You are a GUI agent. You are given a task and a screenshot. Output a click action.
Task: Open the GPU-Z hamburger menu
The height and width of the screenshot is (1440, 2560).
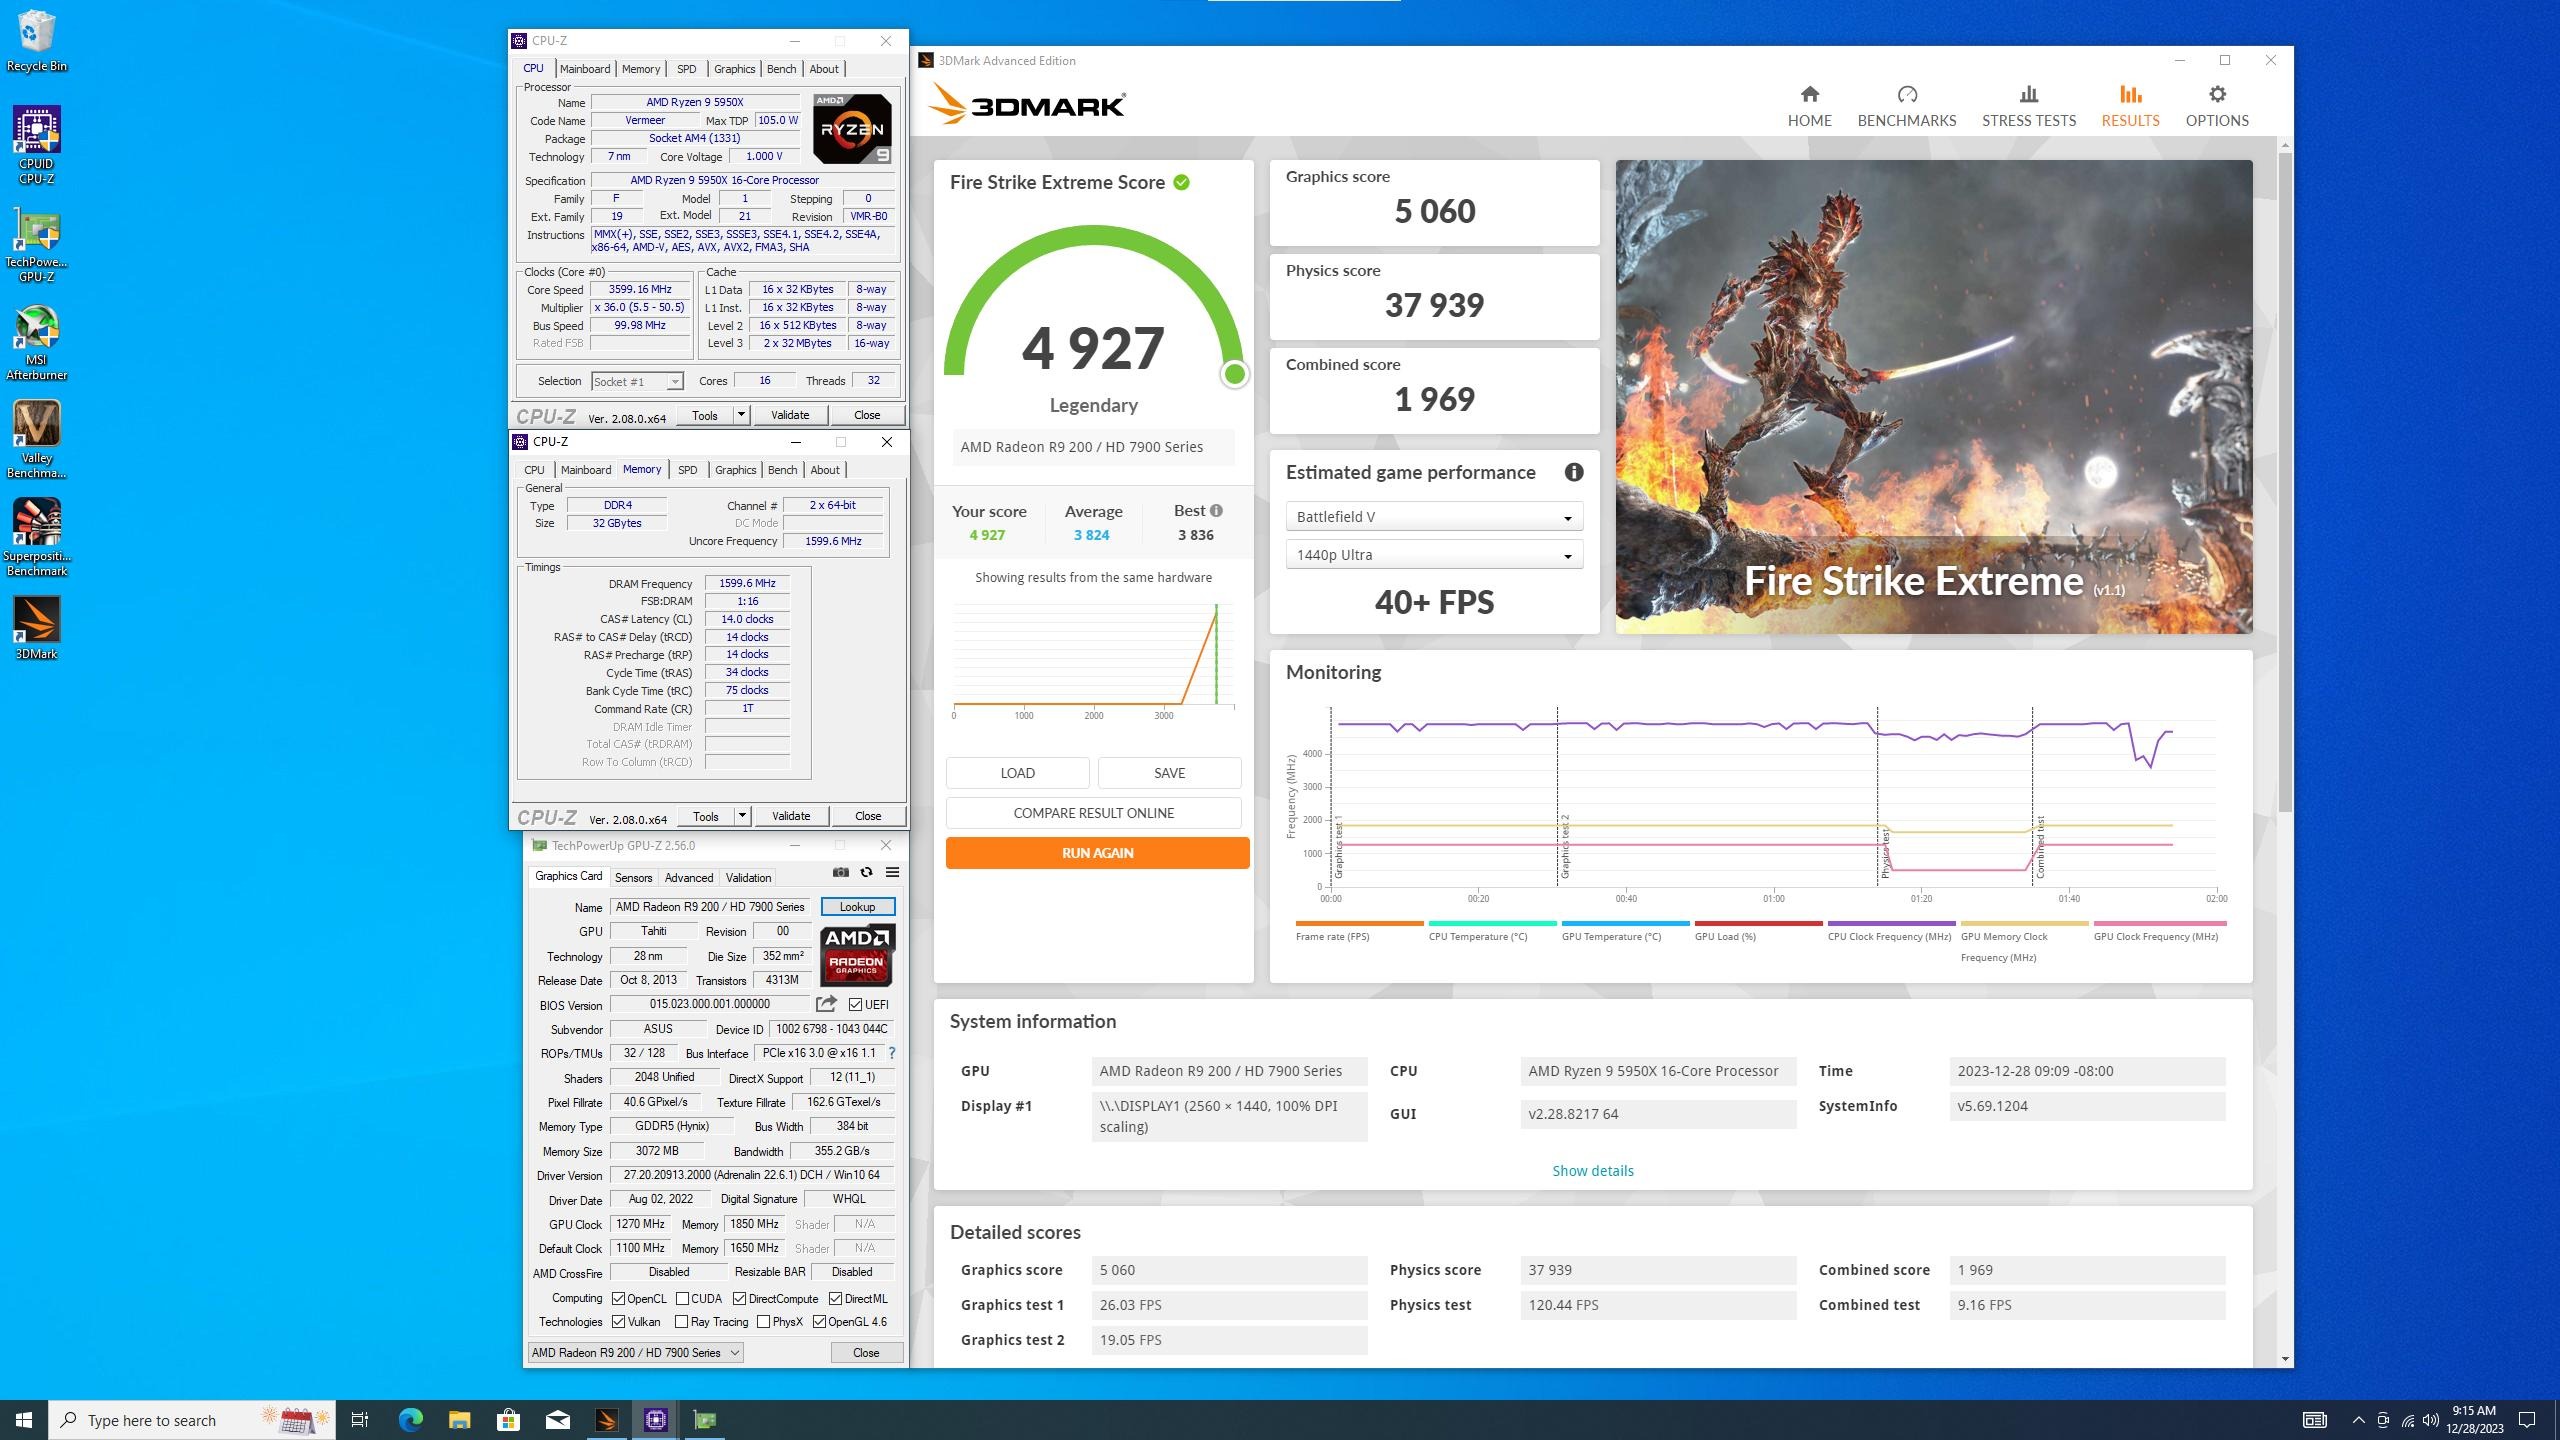point(892,872)
